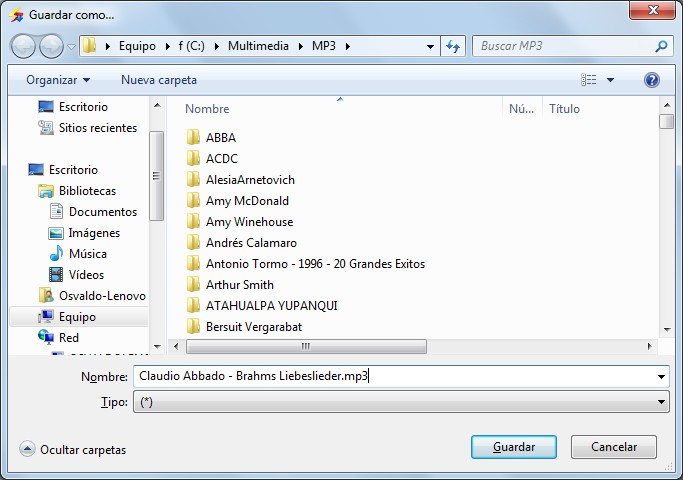The image size is (683, 480).
Task: Click the file list vertical scrollbar thumb
Action: [666, 122]
